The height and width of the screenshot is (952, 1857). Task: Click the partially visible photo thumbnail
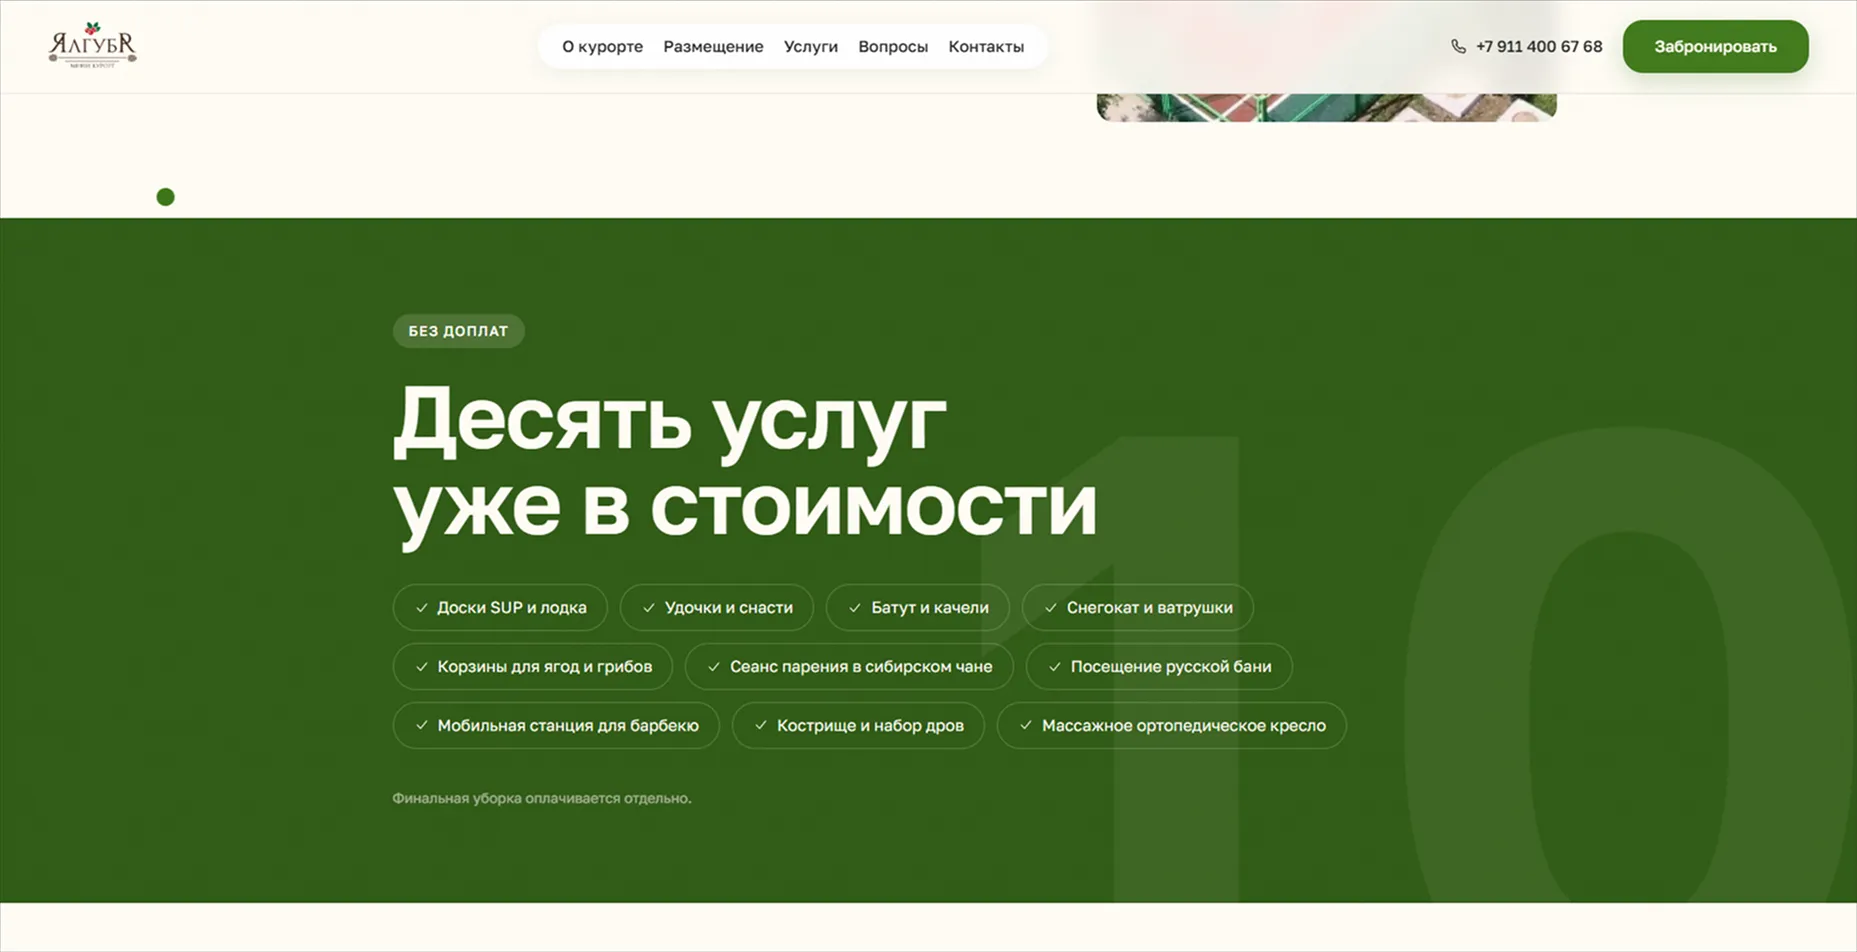tap(1326, 107)
